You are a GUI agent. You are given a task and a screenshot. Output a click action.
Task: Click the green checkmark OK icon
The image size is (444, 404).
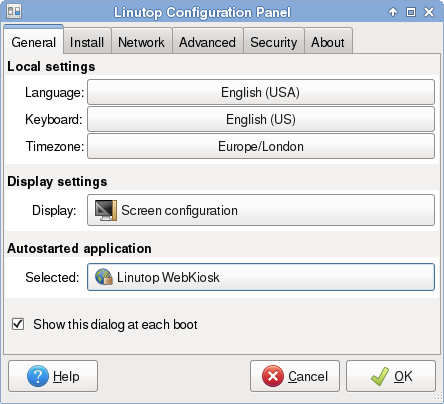point(380,376)
